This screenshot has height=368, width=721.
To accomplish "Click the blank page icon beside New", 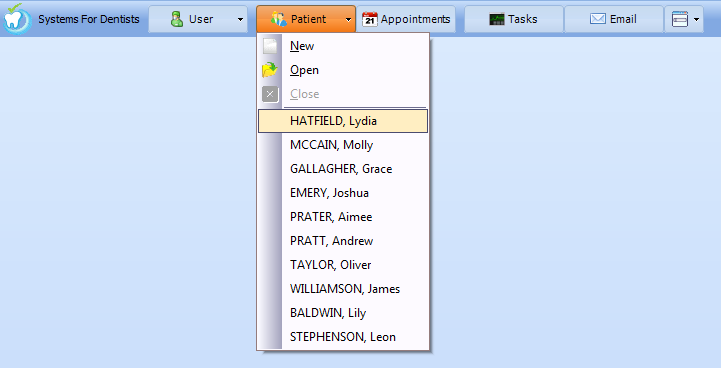I will [x=270, y=46].
